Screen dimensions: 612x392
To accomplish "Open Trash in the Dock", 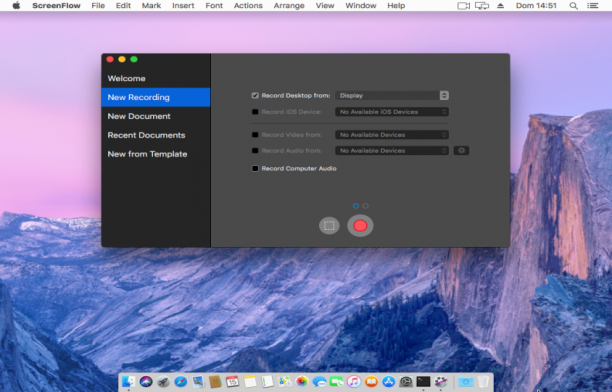I will pos(483,381).
